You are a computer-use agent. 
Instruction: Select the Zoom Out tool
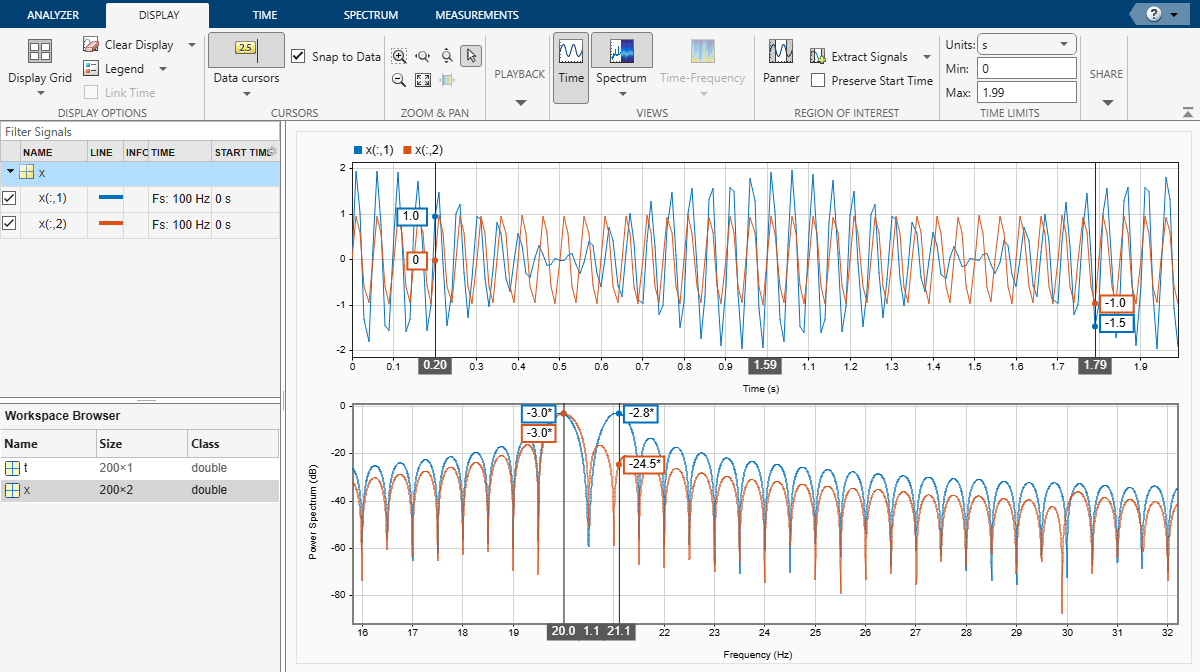(399, 81)
